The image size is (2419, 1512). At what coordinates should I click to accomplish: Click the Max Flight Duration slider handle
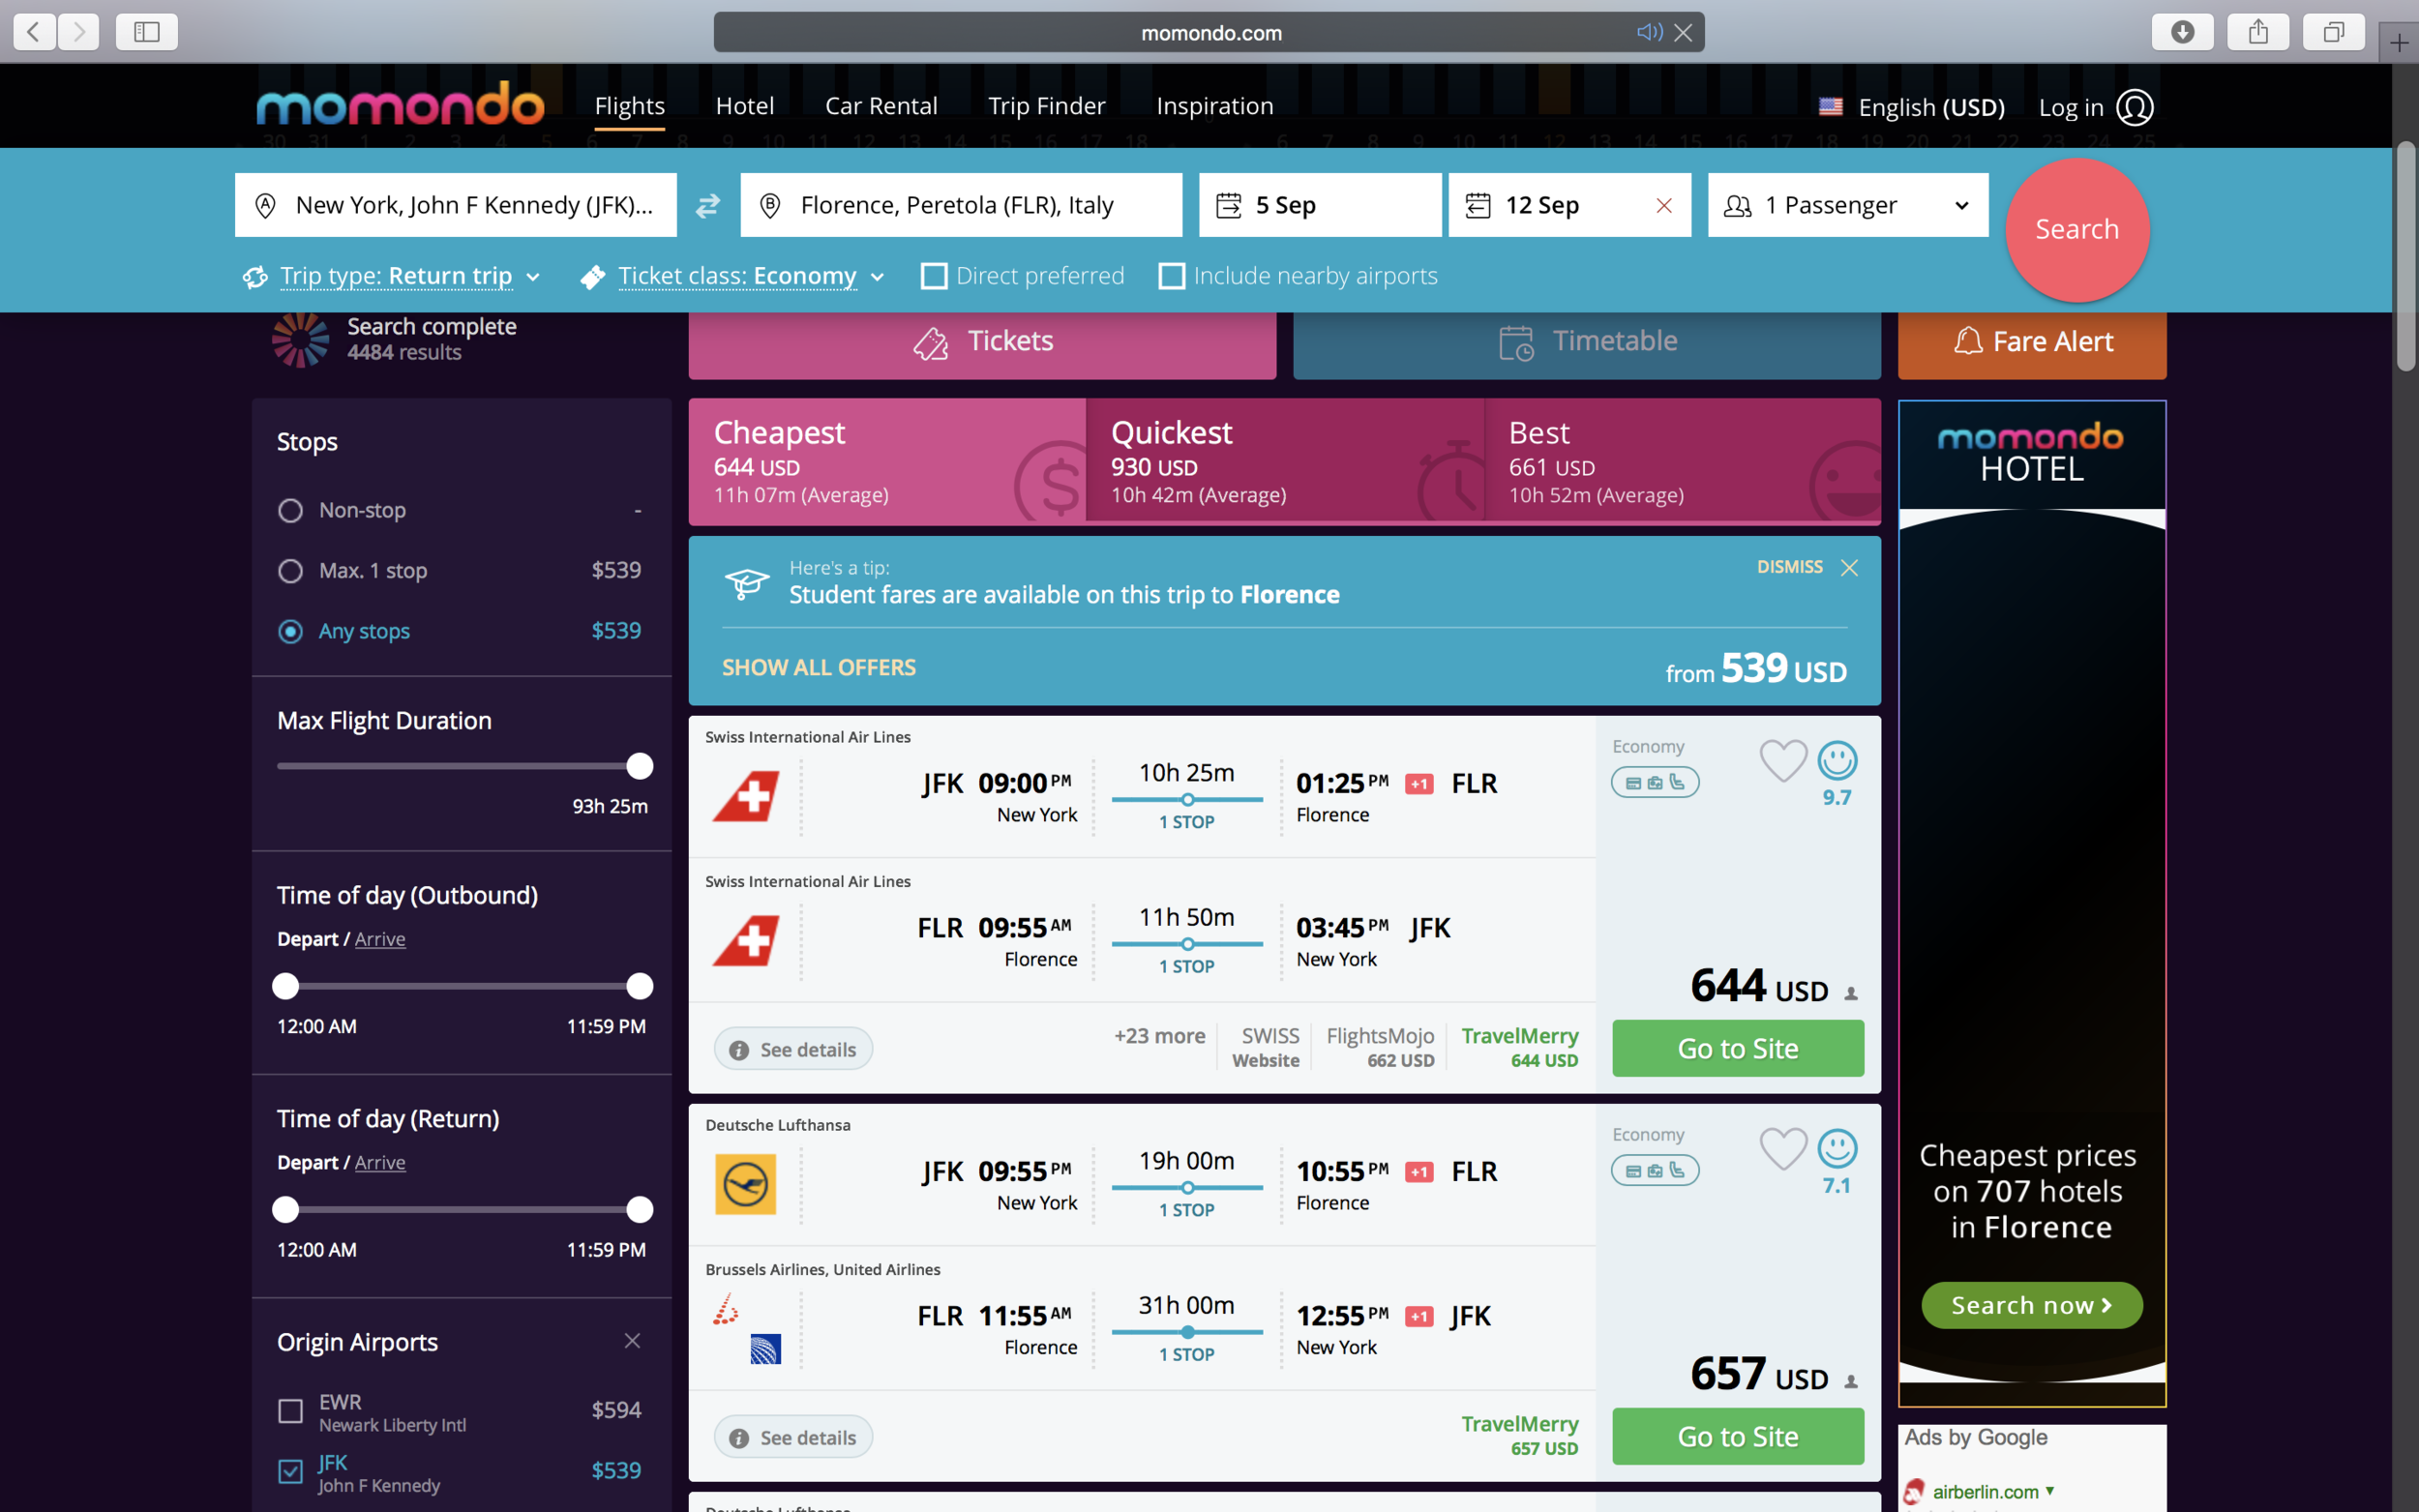(x=640, y=767)
